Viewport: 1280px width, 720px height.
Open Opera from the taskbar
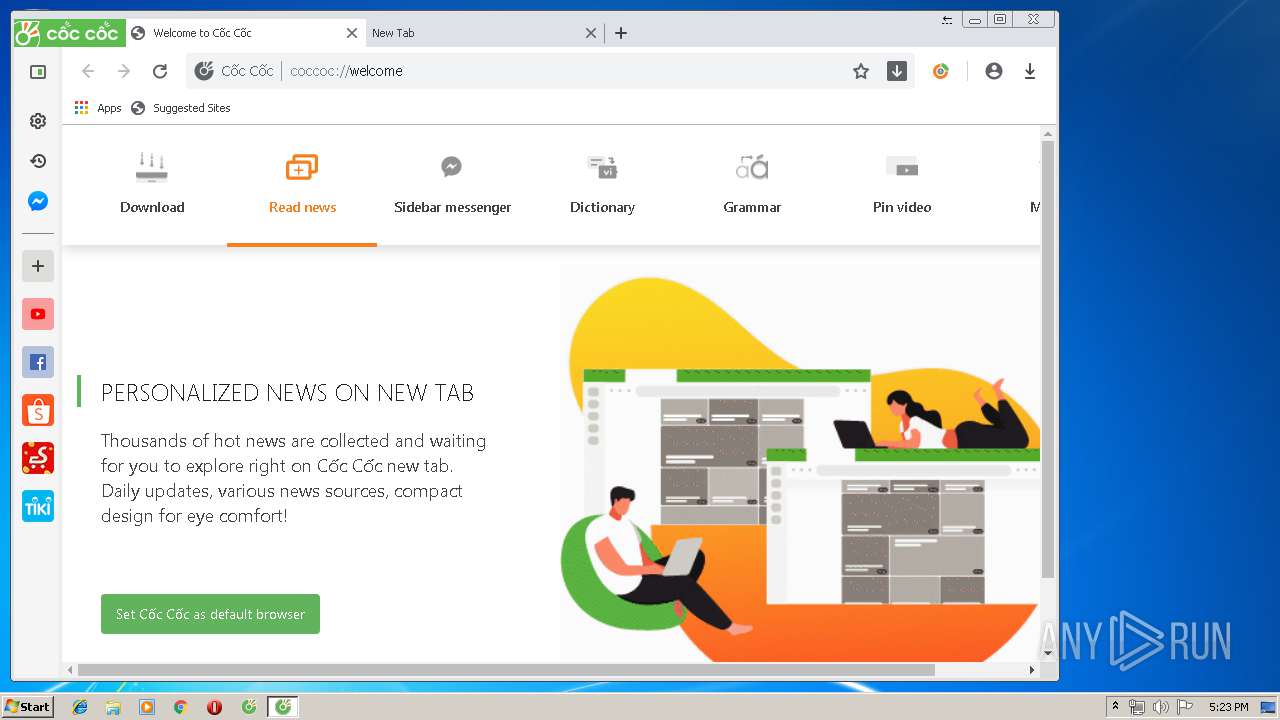[x=214, y=707]
